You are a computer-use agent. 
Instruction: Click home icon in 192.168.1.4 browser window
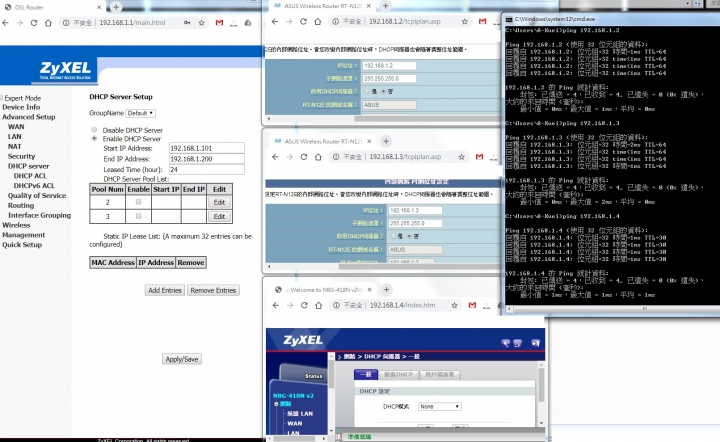318,305
